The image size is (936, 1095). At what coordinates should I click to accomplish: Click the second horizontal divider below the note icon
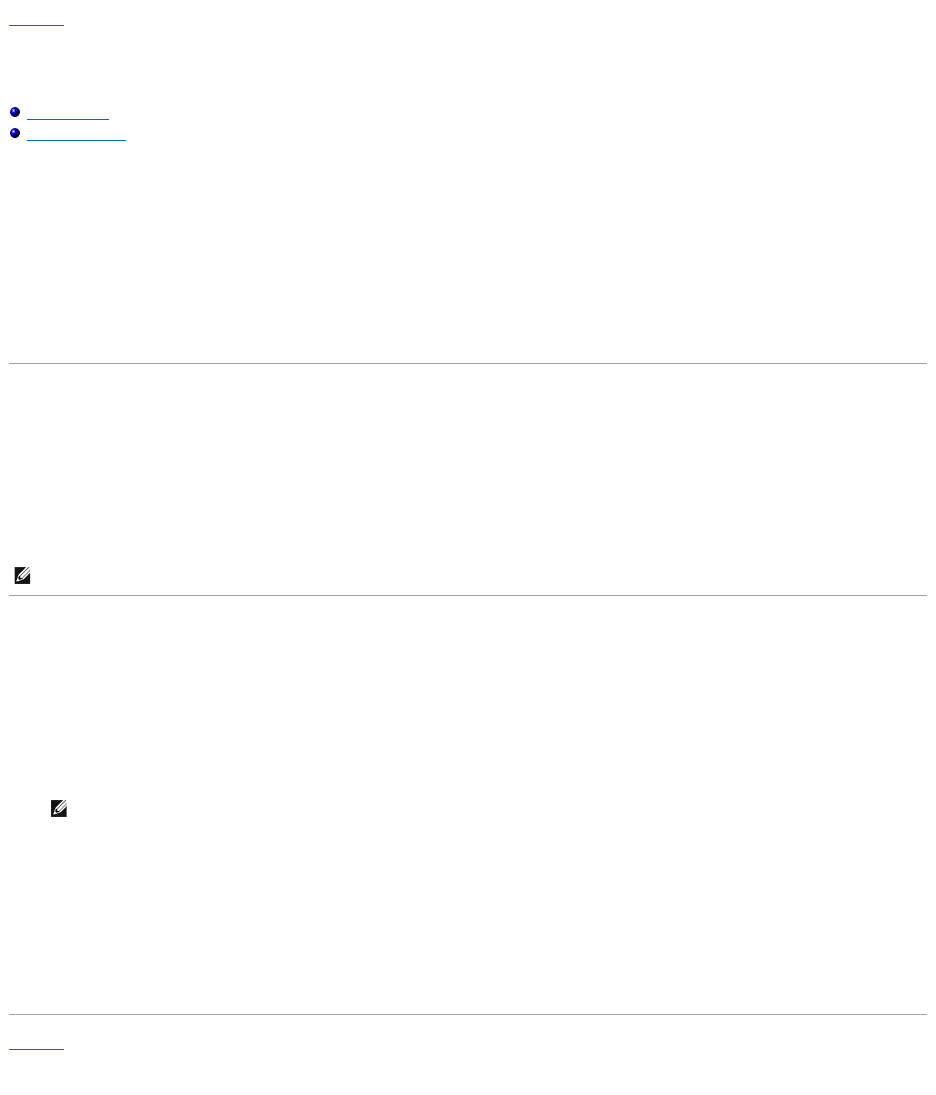coord(468,595)
